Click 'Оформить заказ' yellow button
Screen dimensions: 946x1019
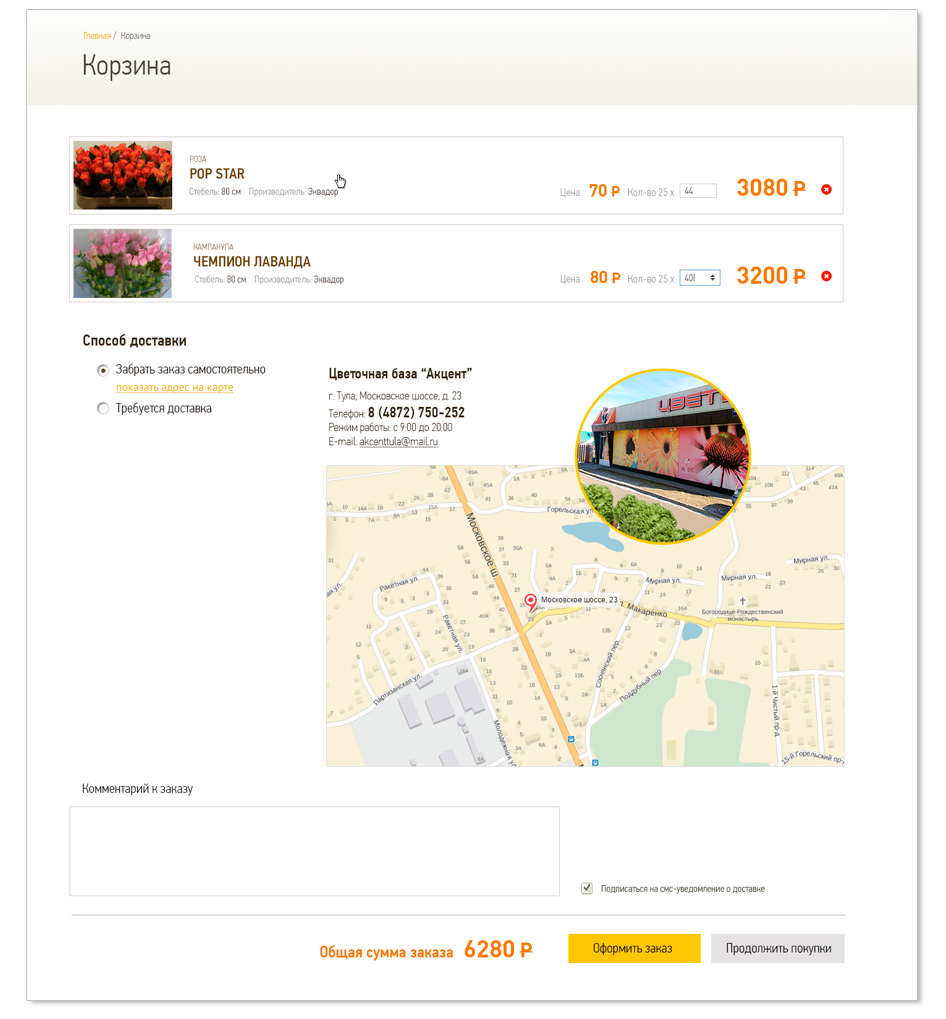tap(634, 948)
